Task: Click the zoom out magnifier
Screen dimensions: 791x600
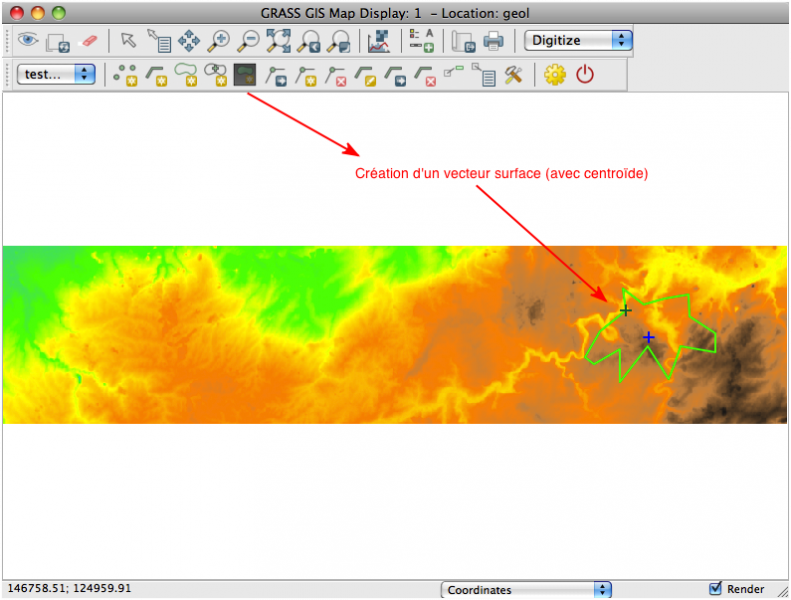Action: (x=248, y=41)
